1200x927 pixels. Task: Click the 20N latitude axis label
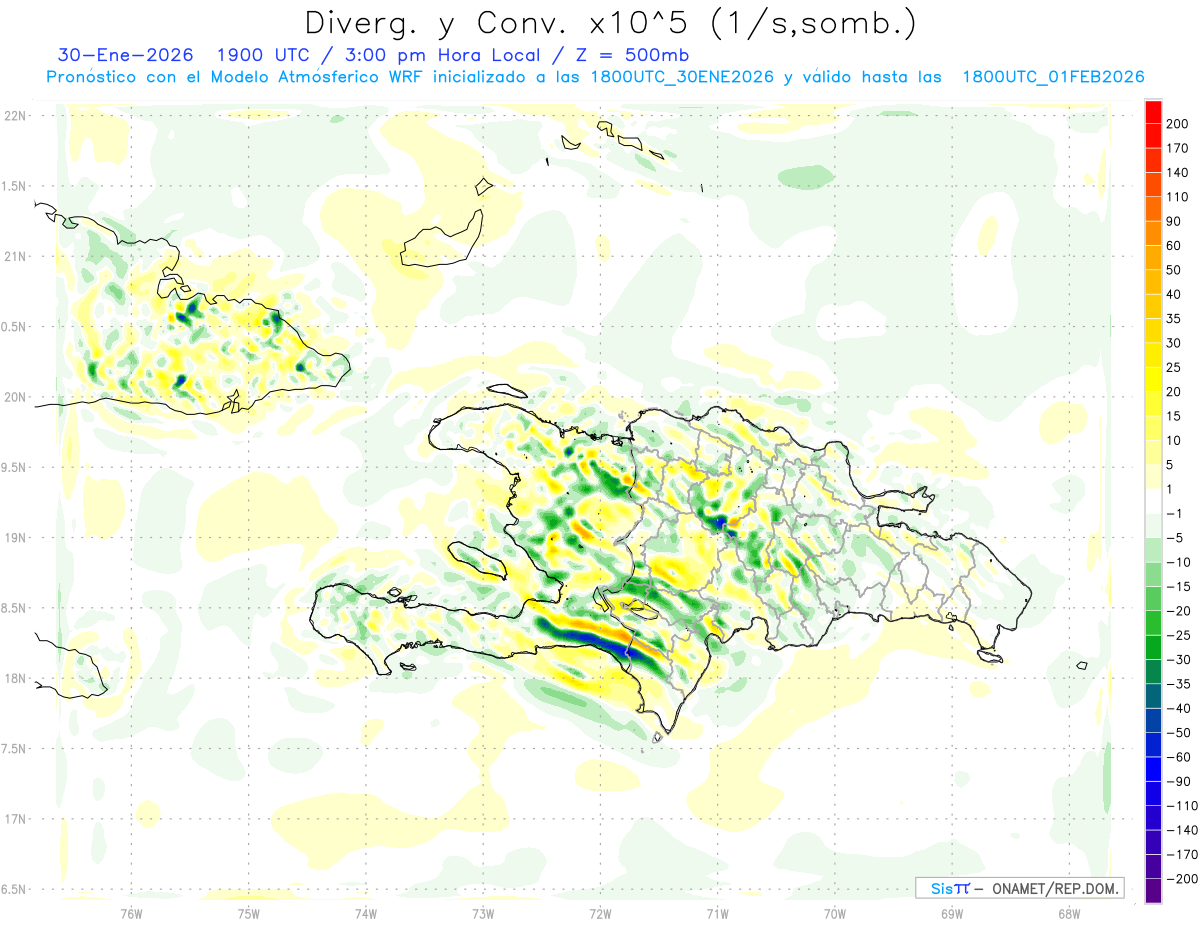pos(14,397)
